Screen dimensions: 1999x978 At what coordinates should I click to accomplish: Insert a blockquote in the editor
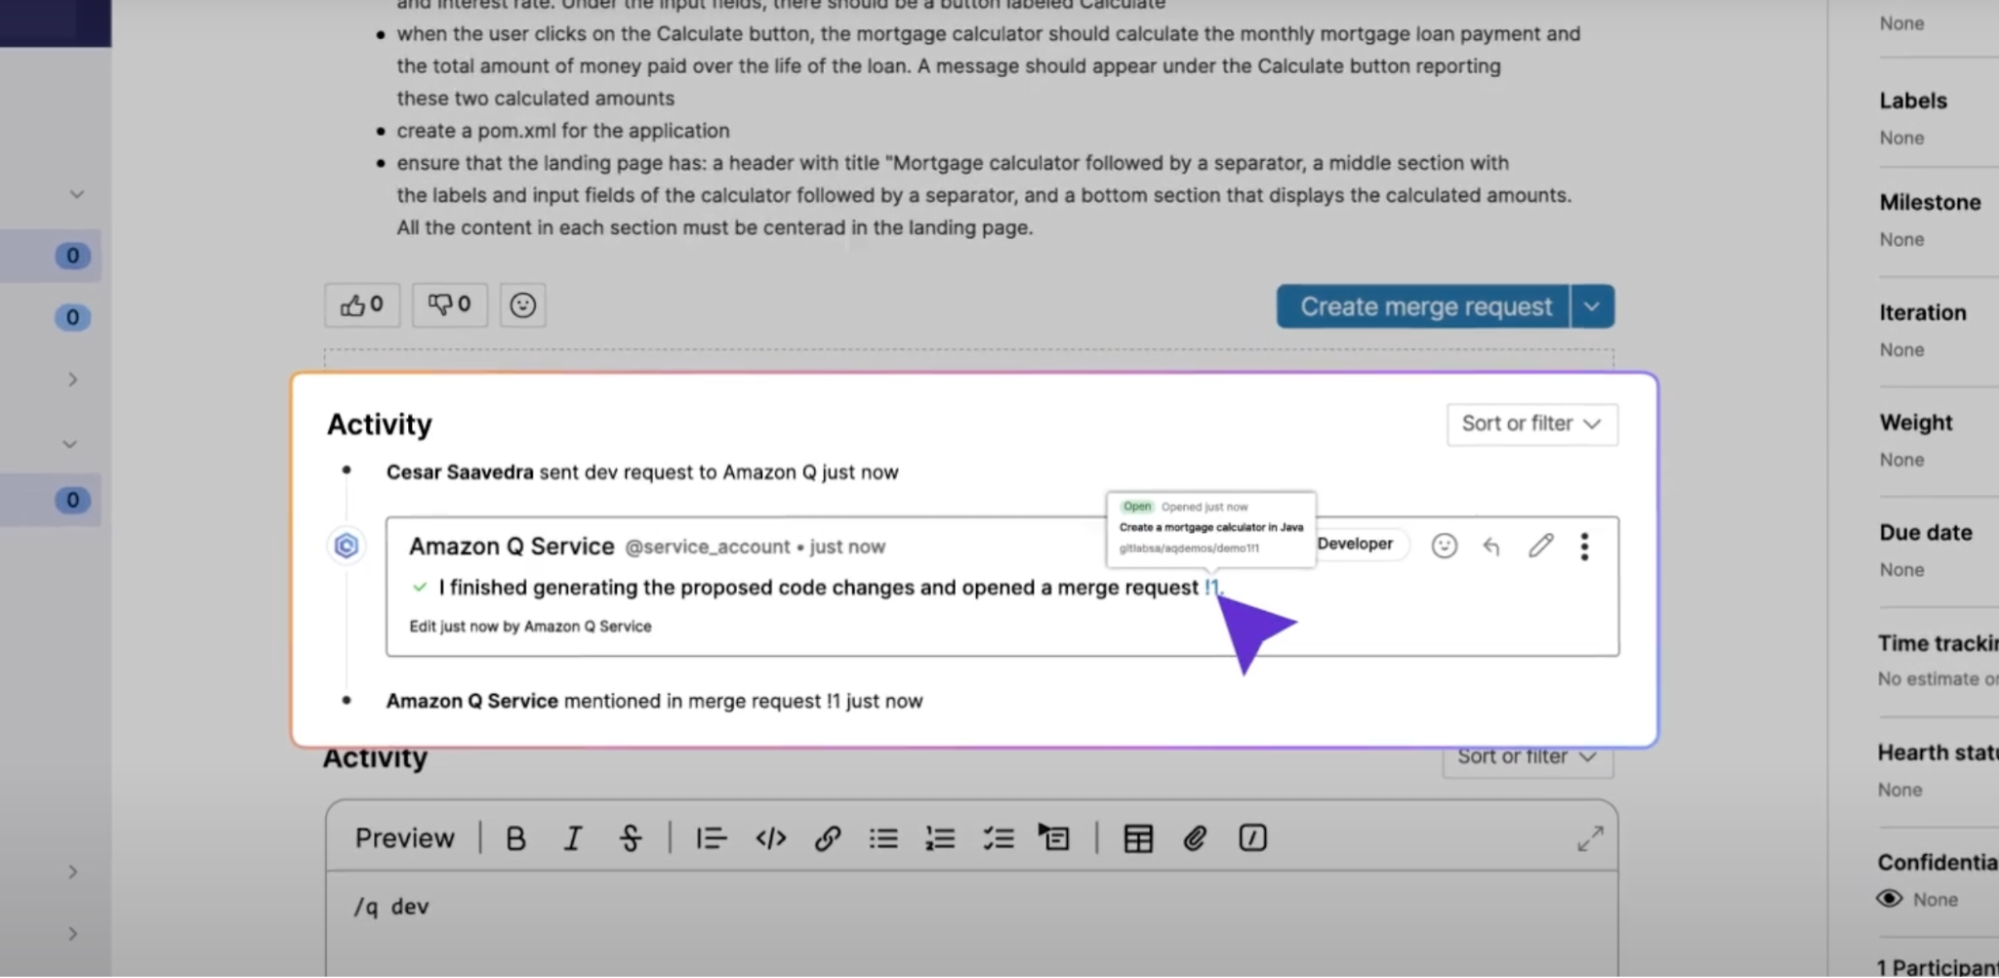[x=711, y=838]
